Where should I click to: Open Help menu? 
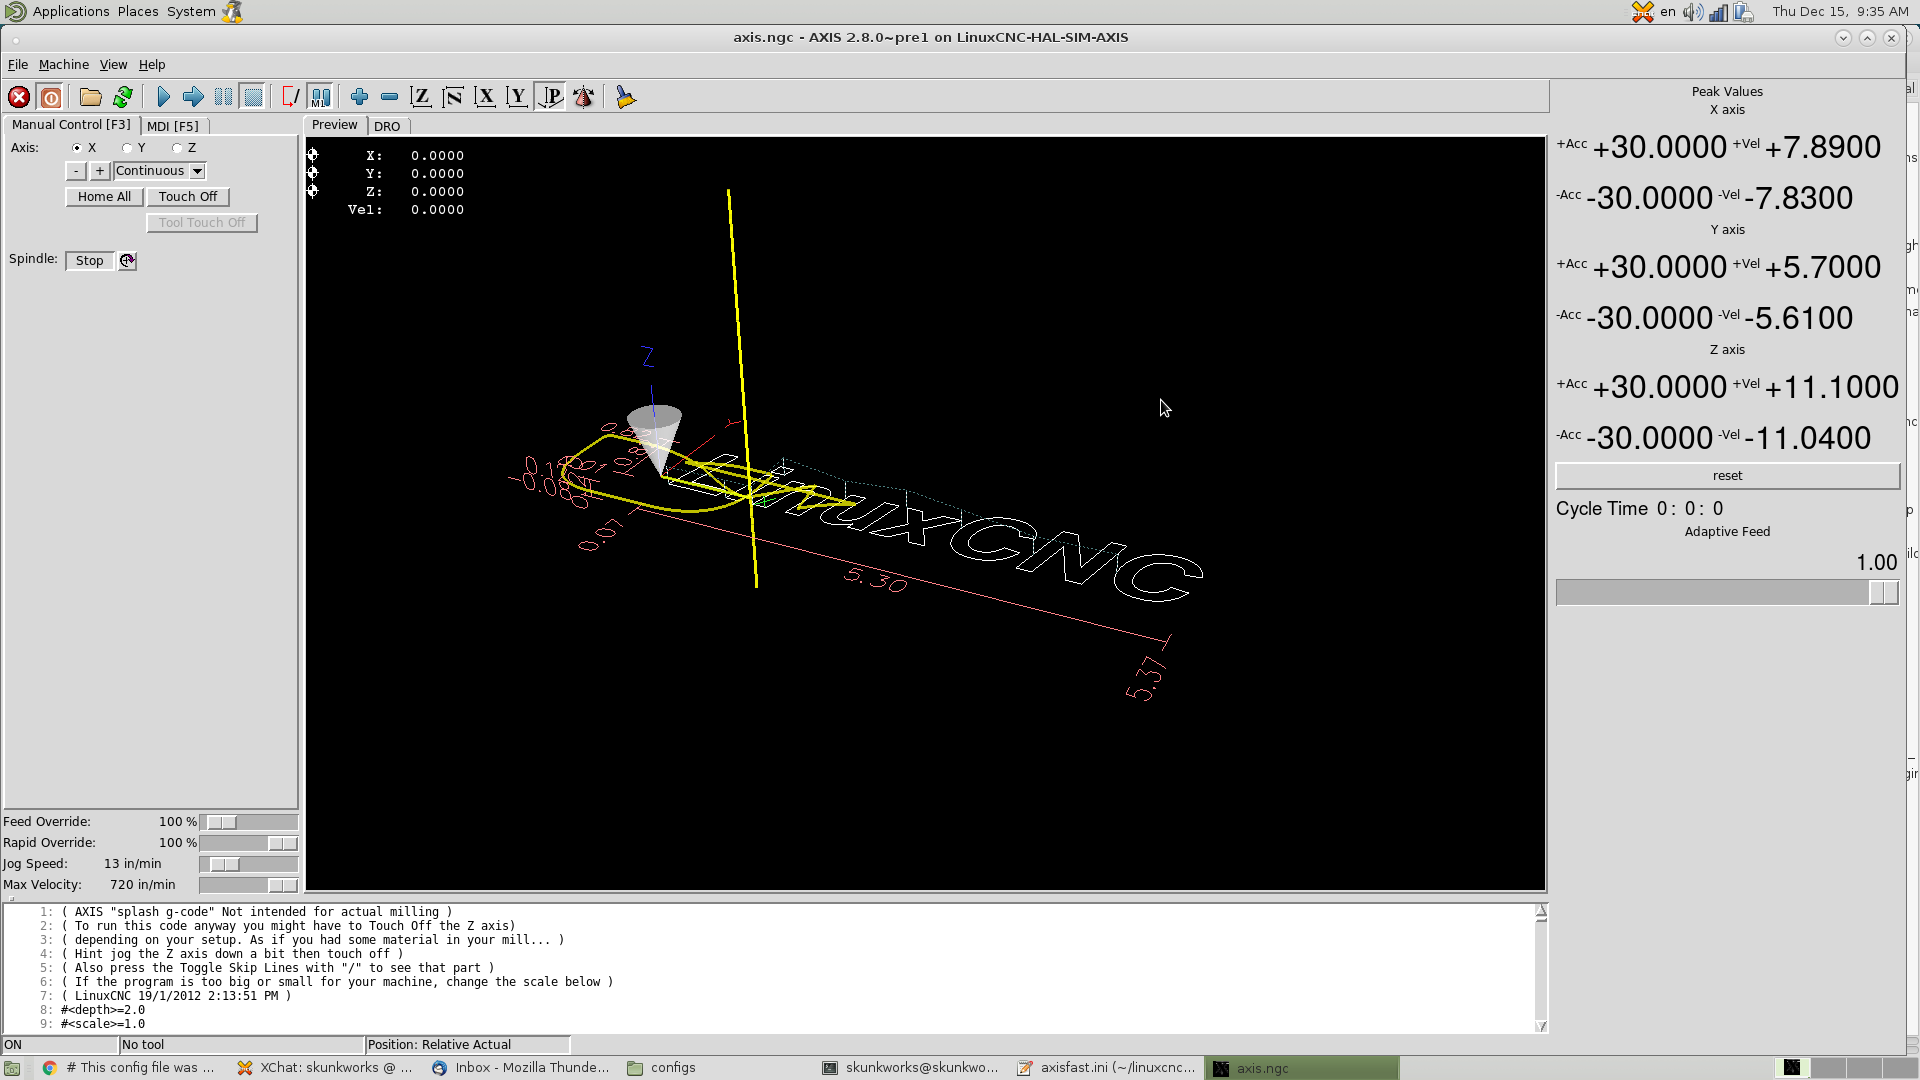pyautogui.click(x=152, y=65)
